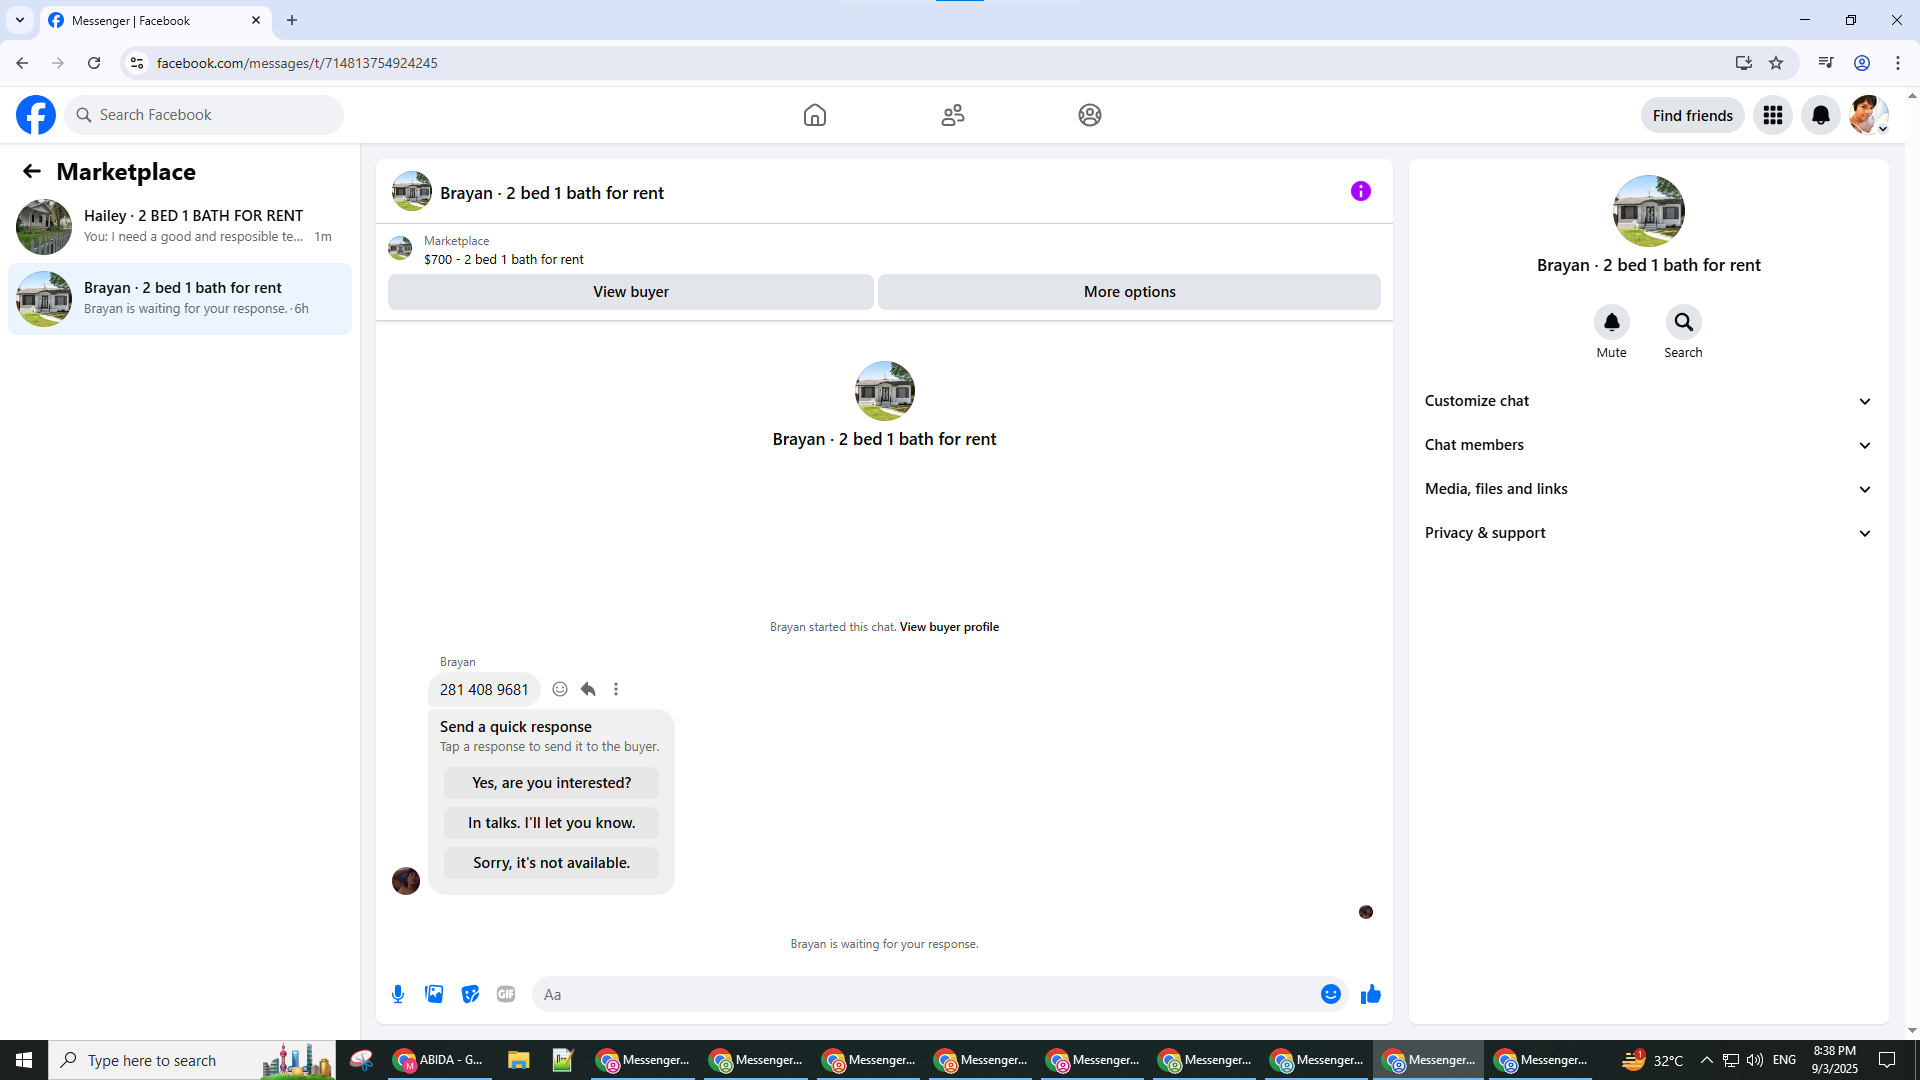Open File Explorer from the taskbar
The image size is (1920, 1080).
(x=518, y=1060)
